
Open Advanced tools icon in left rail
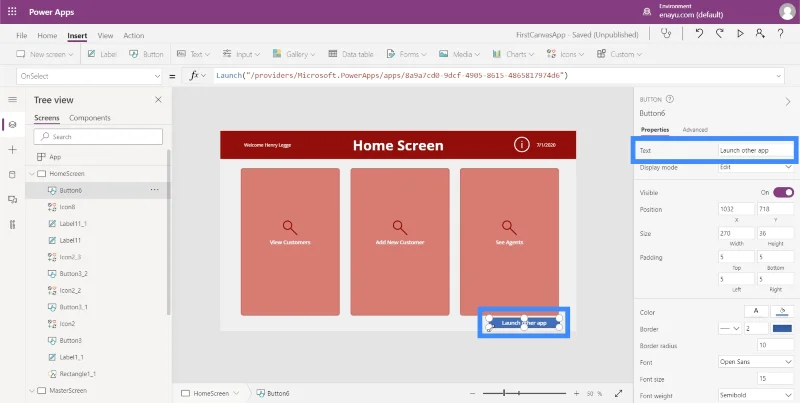click(13, 224)
